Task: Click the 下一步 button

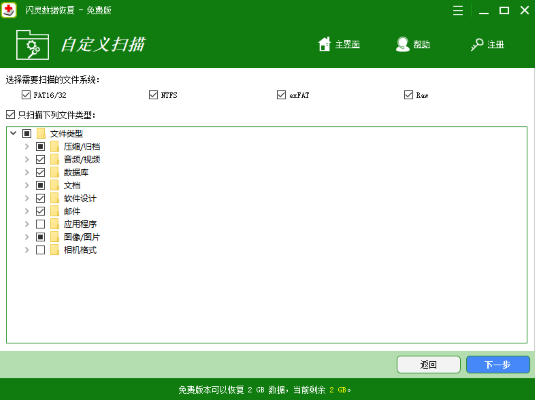Action: click(x=498, y=365)
